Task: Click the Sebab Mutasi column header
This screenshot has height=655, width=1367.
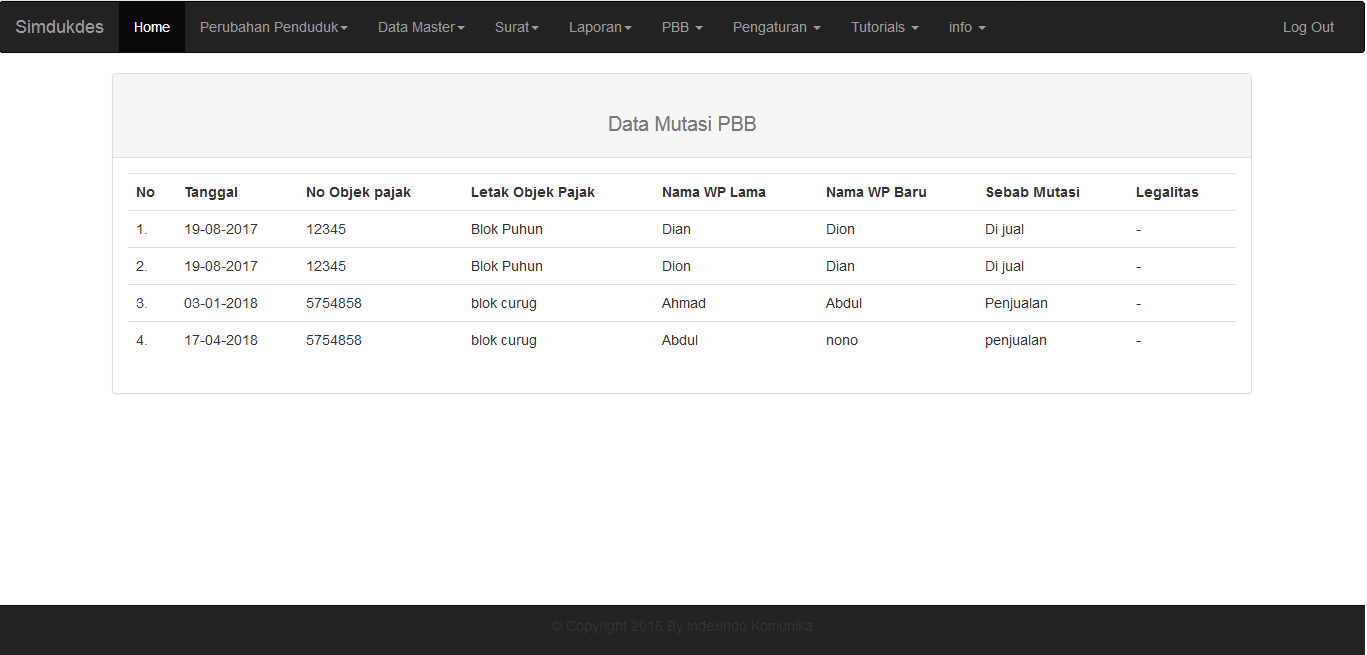Action: [1032, 192]
